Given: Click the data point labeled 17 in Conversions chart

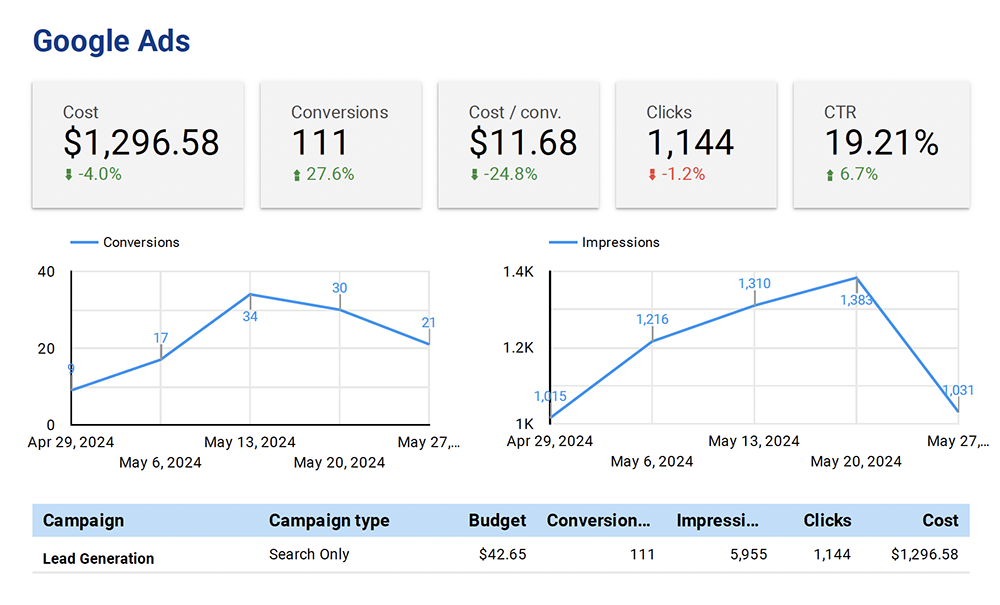Looking at the screenshot, I should (161, 360).
